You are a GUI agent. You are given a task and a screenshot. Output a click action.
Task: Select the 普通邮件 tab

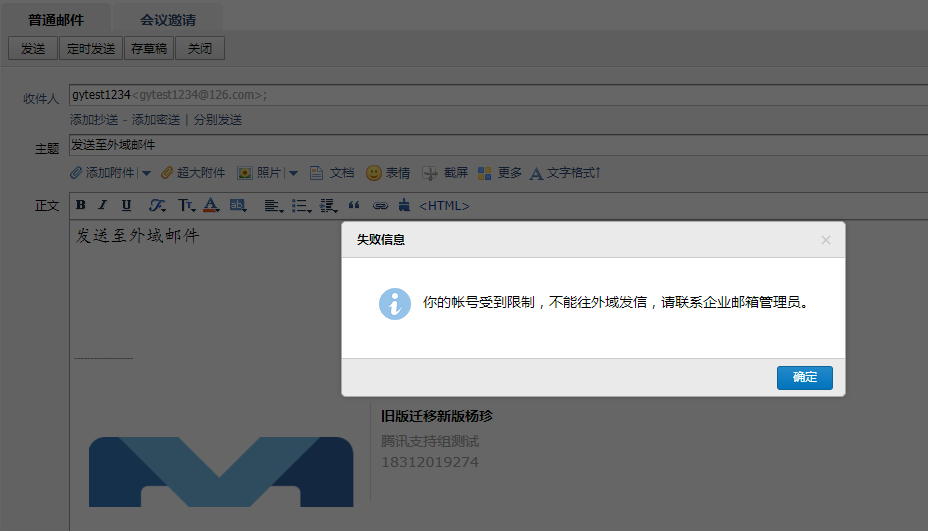56,19
